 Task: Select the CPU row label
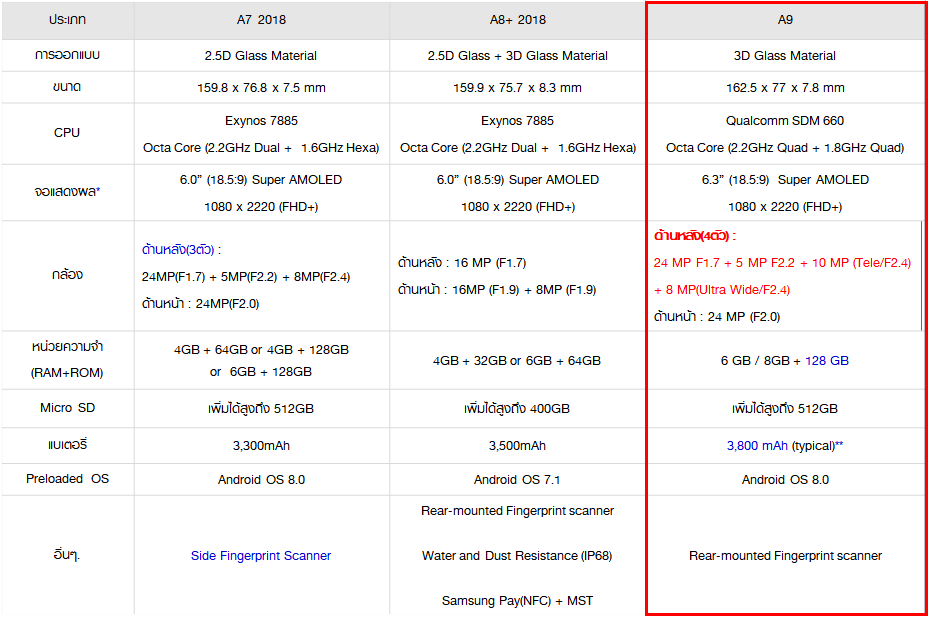(67, 133)
